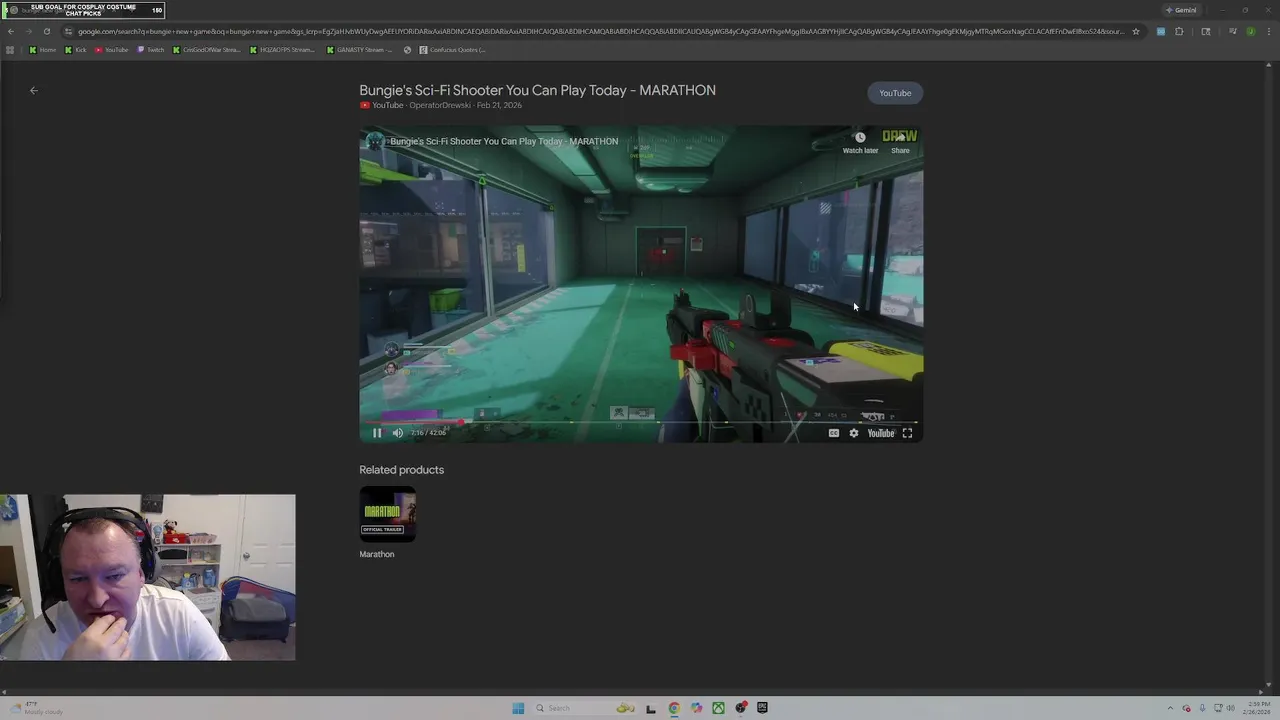The image size is (1280, 720).
Task: Click the video title Bungie's Sci-Fi Shooter
Action: [x=537, y=90]
